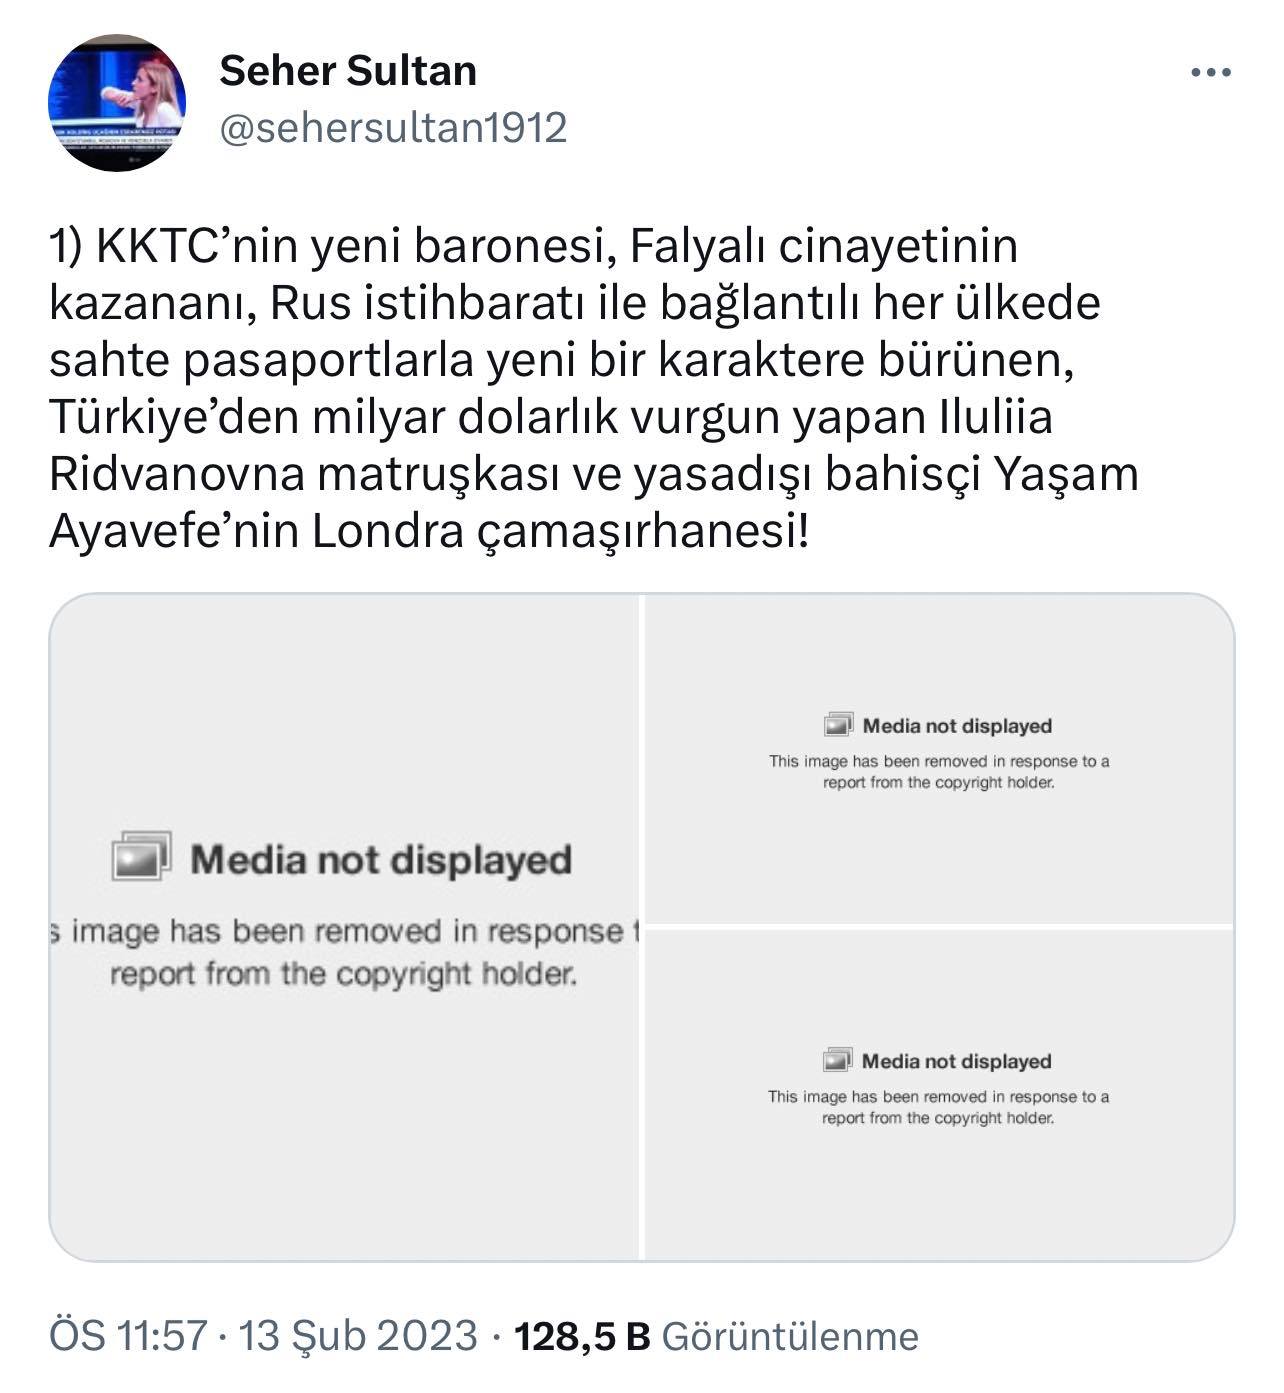This screenshot has width=1284, height=1393.
Task: Click the @sehersultan1912 handle
Action: [393, 128]
